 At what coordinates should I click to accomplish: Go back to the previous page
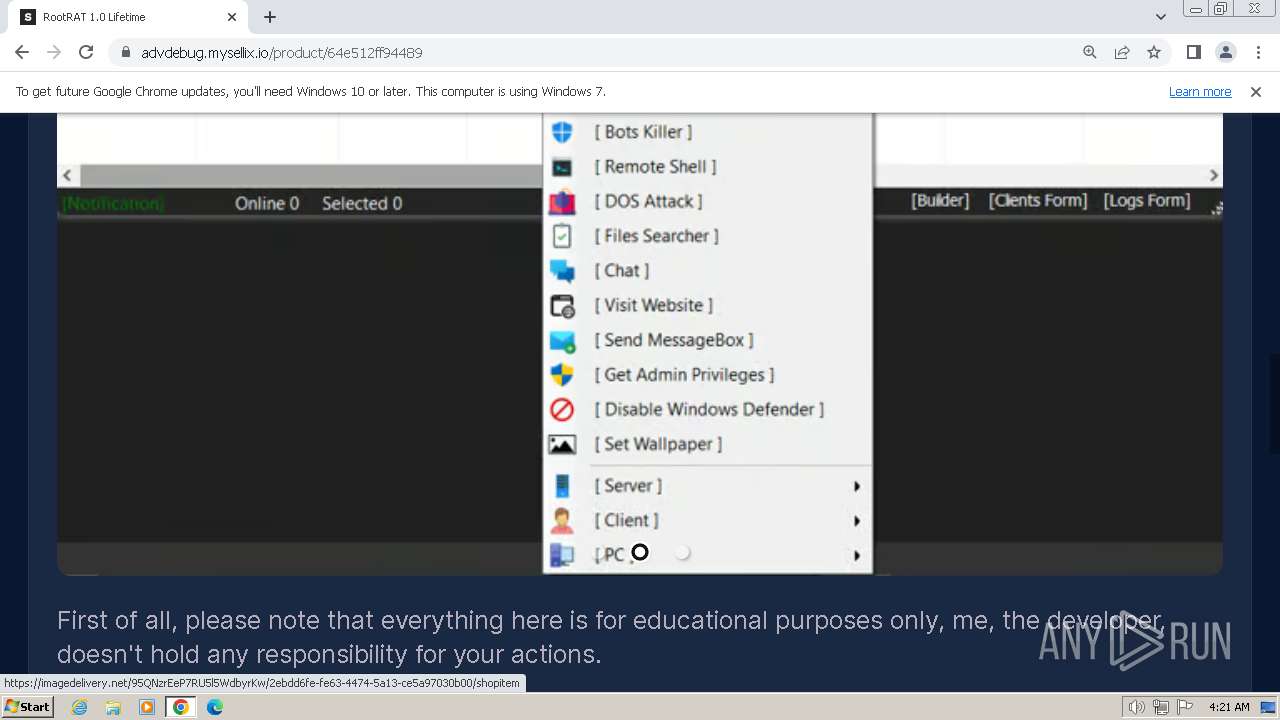[22, 53]
